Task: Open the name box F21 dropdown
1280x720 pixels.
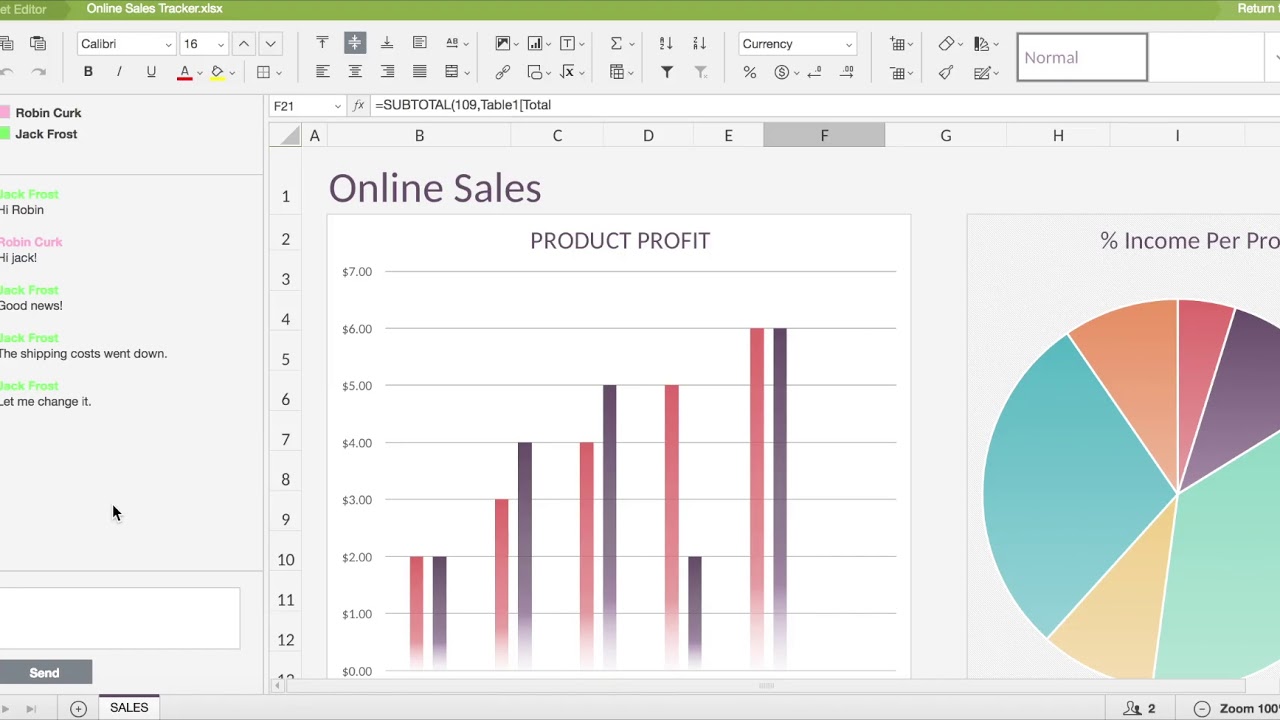Action: (x=337, y=106)
